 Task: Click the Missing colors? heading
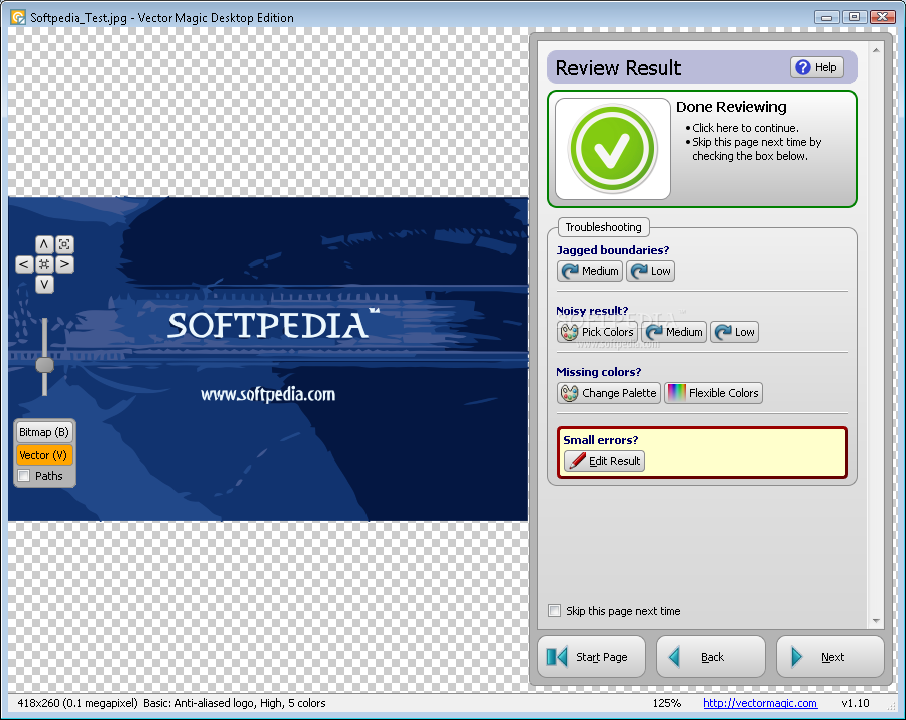coord(599,372)
